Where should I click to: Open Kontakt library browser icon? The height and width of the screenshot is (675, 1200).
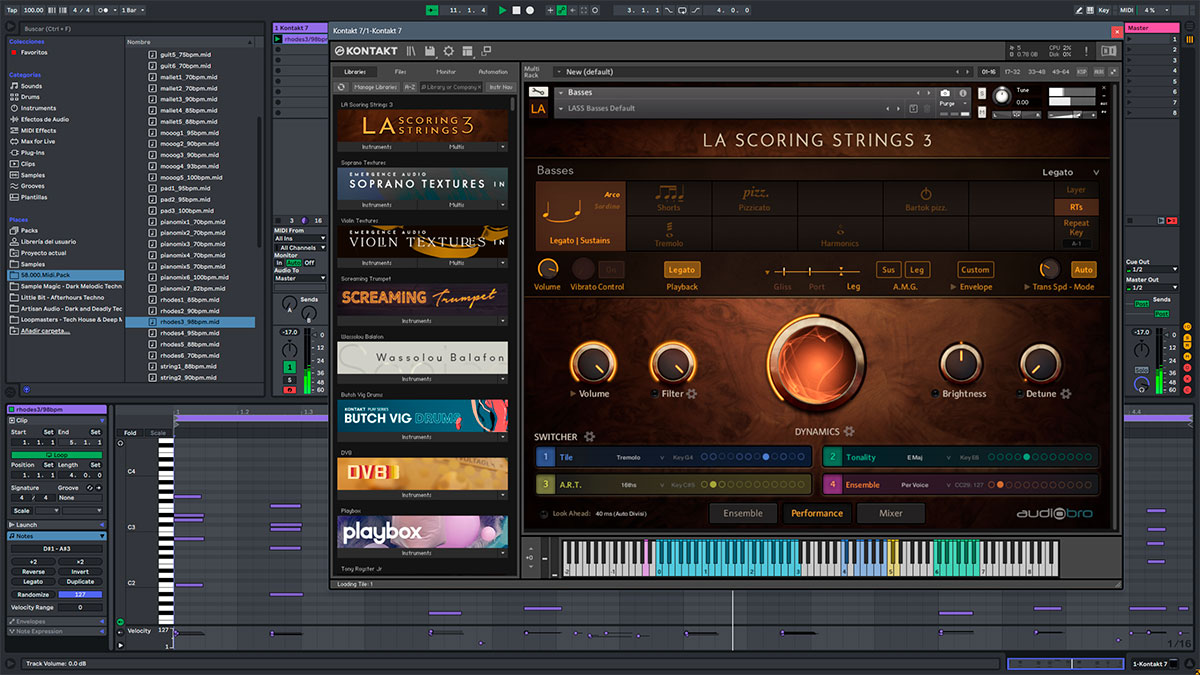[410, 51]
